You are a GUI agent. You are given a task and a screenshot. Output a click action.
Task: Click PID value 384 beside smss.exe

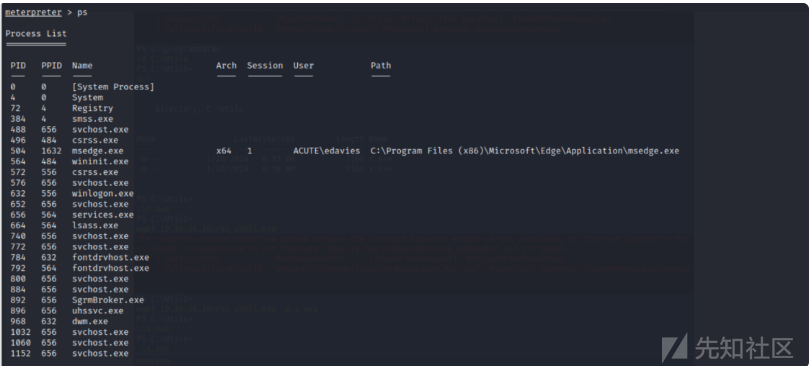tap(18, 119)
